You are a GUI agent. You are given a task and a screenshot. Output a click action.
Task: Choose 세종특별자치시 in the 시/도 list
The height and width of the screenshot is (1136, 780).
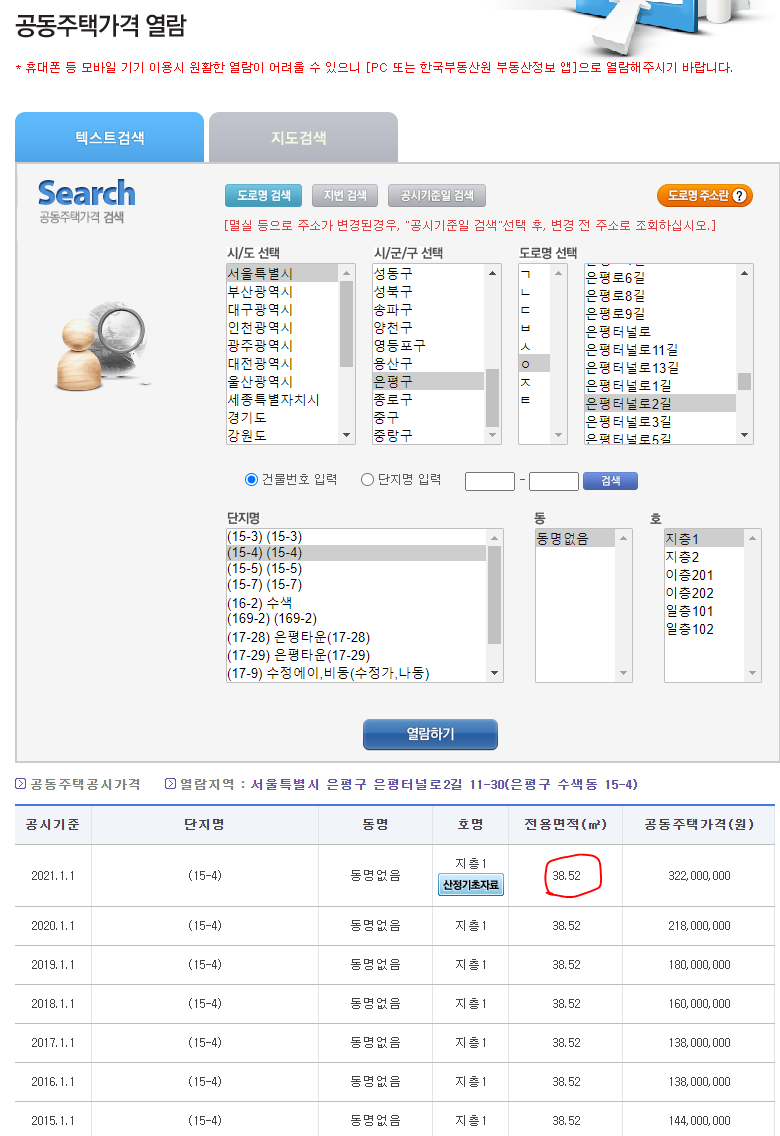click(x=282, y=400)
